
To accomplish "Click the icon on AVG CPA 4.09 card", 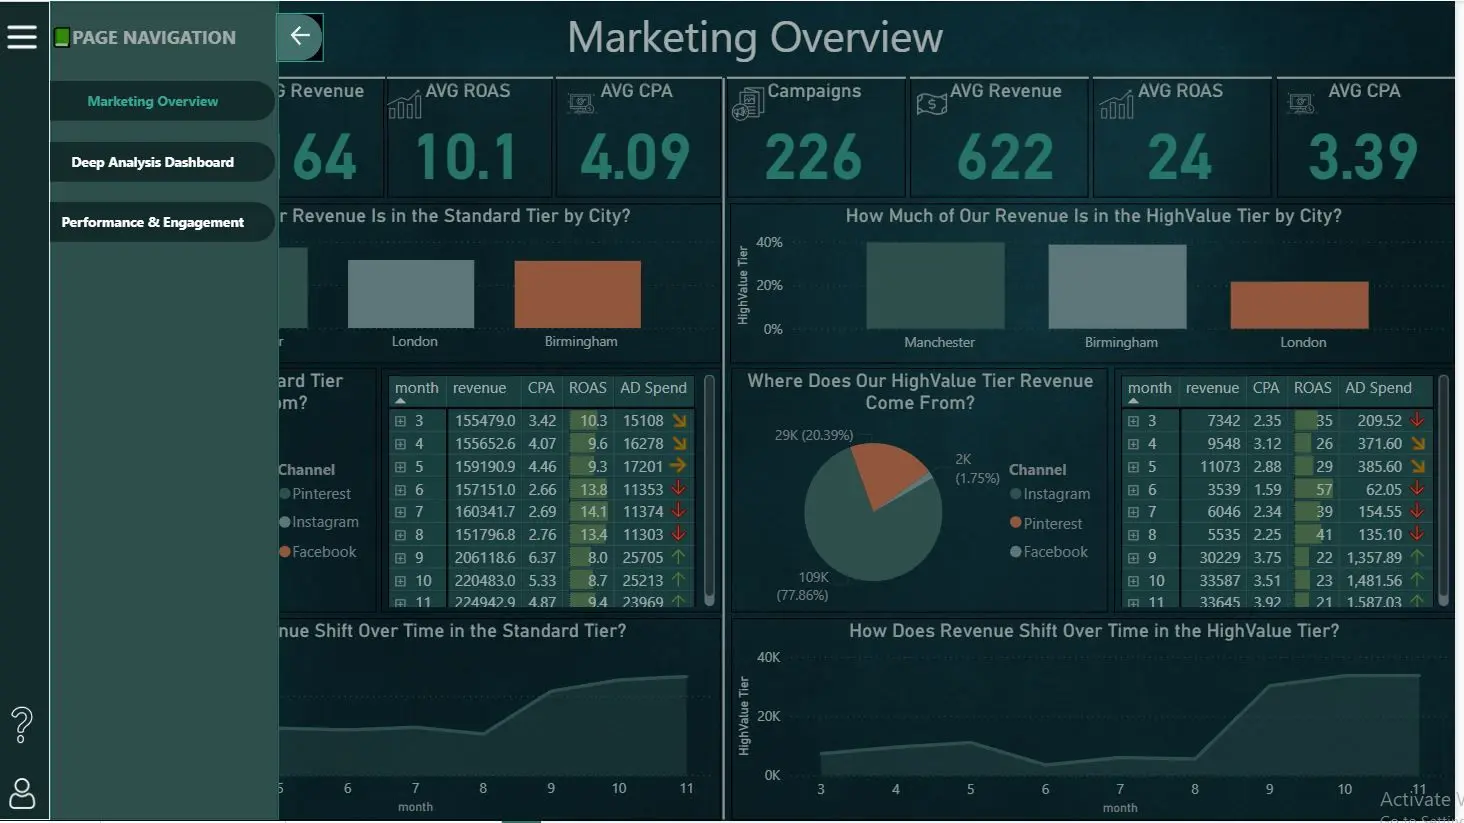I will click(x=581, y=103).
